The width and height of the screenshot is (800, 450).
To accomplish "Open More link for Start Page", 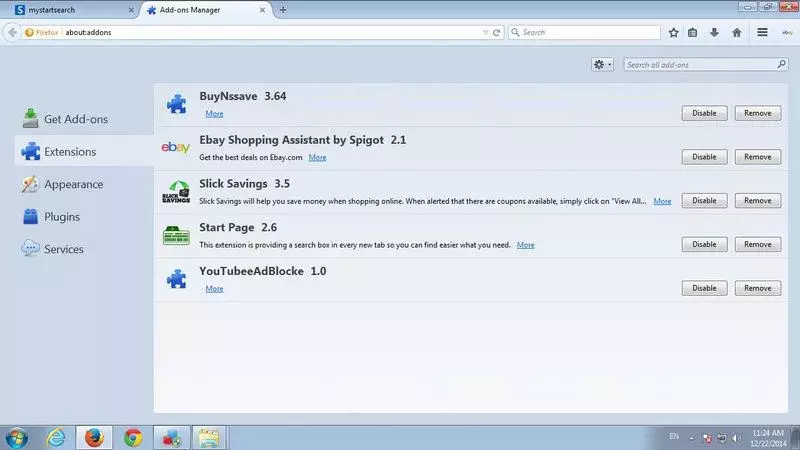I will click(x=526, y=245).
